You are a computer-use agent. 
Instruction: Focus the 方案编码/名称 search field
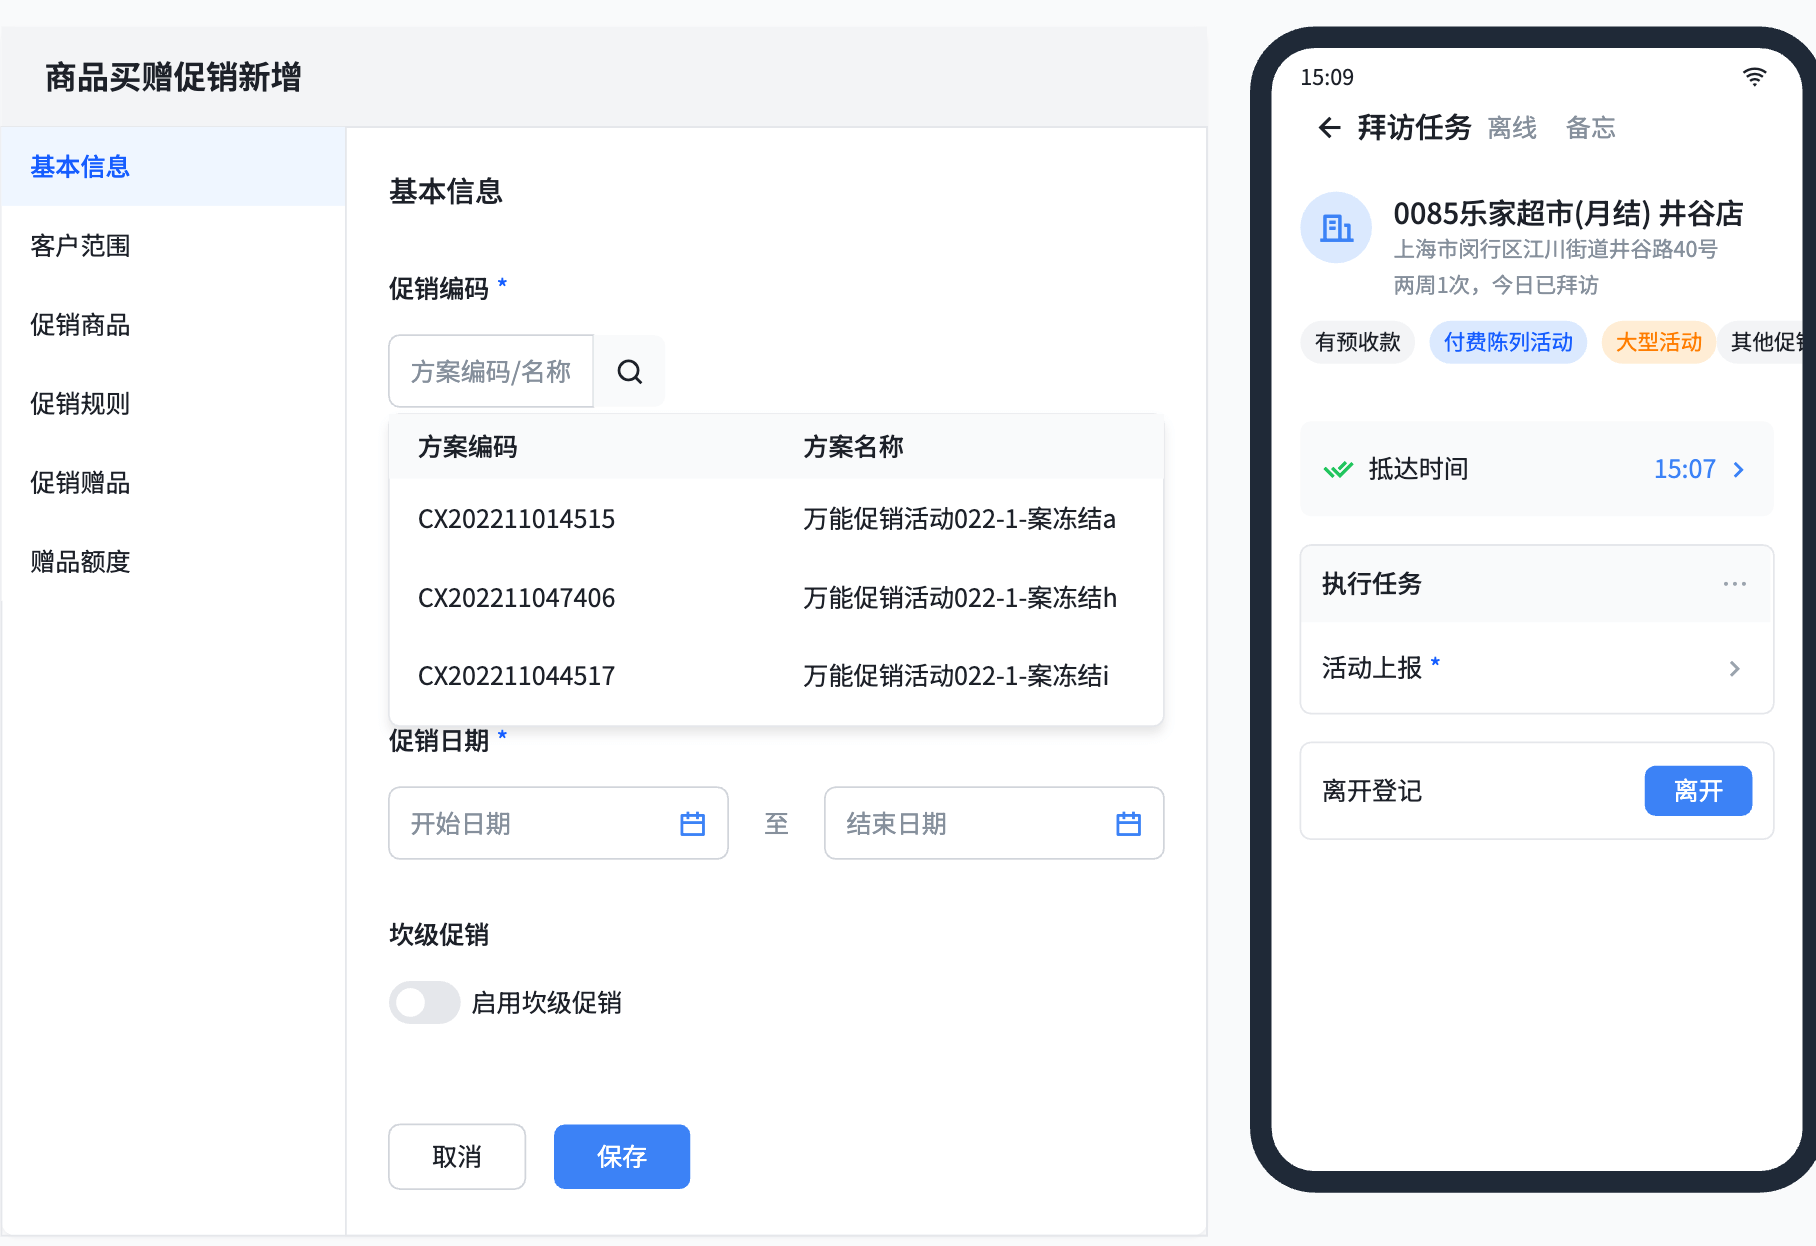pyautogui.click(x=490, y=372)
